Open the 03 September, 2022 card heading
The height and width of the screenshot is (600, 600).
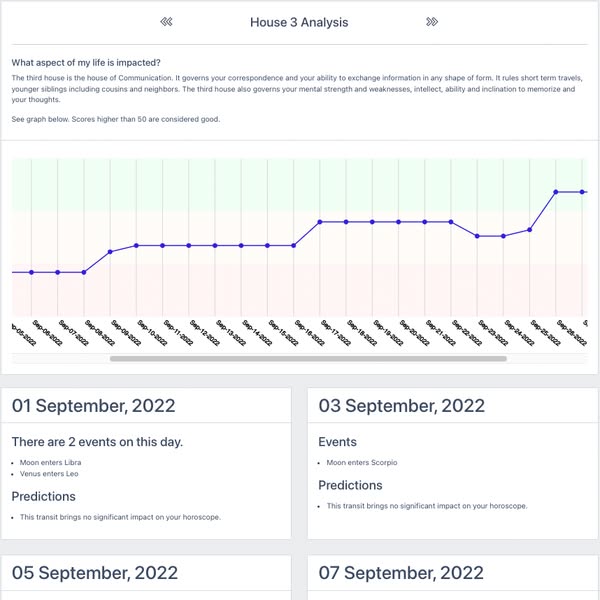click(x=402, y=406)
